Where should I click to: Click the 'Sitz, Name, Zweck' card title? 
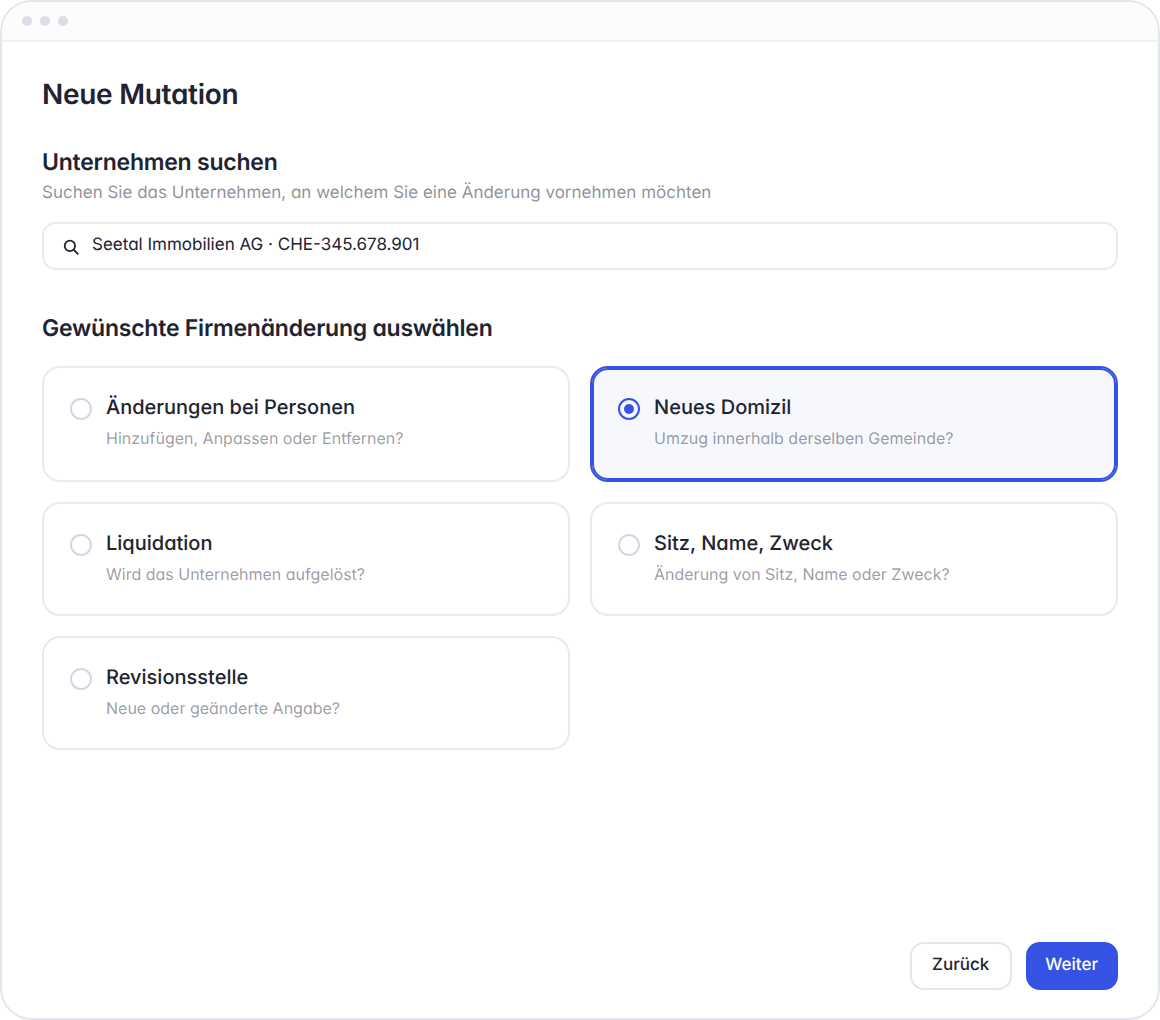coord(743,543)
